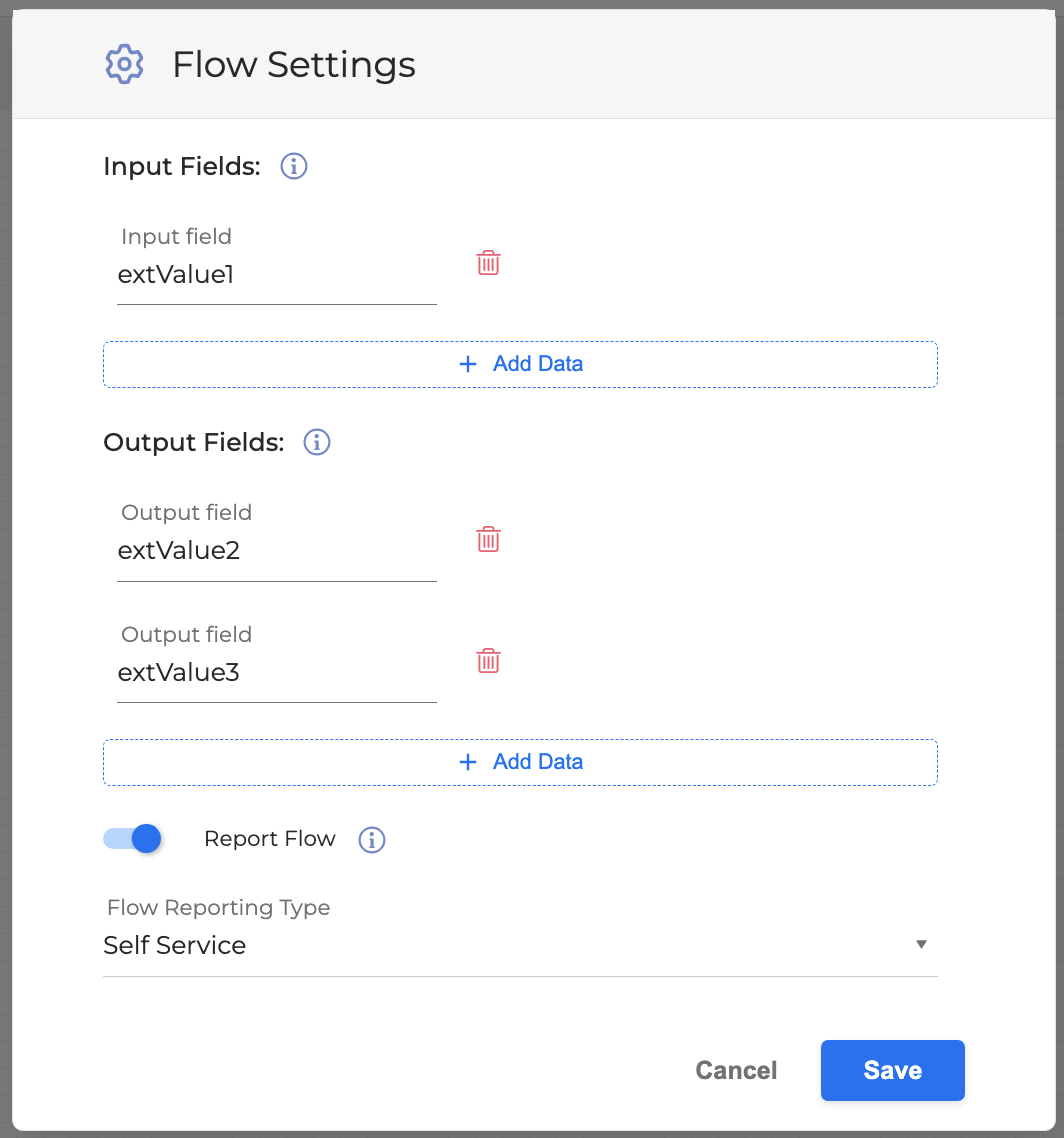Edit the extValue2 output field
The height and width of the screenshot is (1138, 1064).
276,551
